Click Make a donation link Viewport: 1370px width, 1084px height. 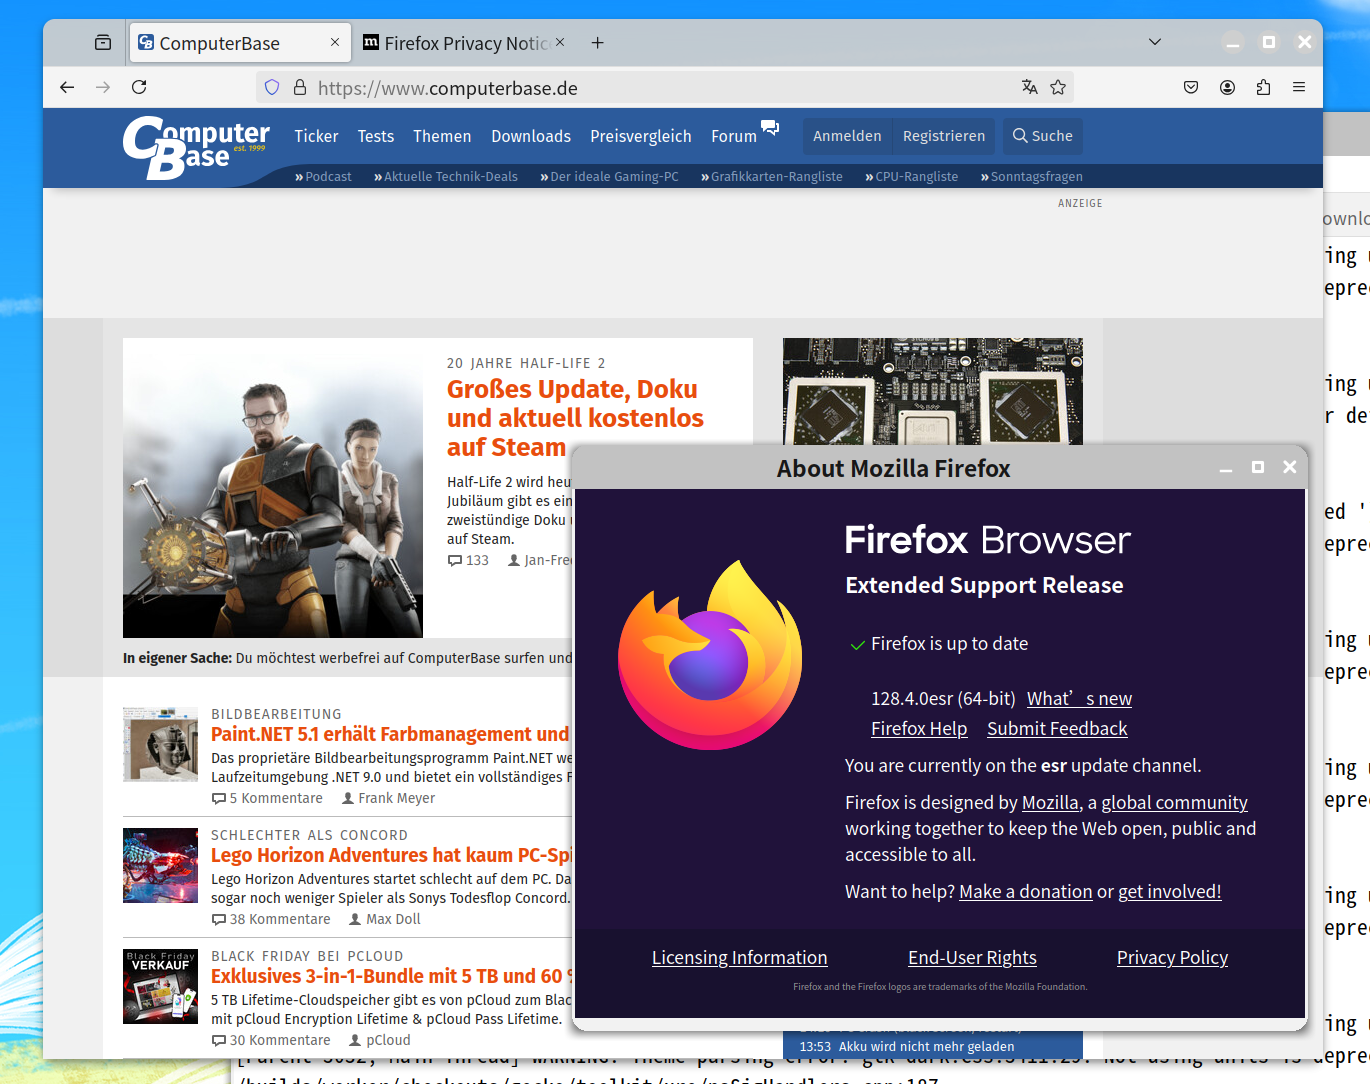[x=1025, y=891]
